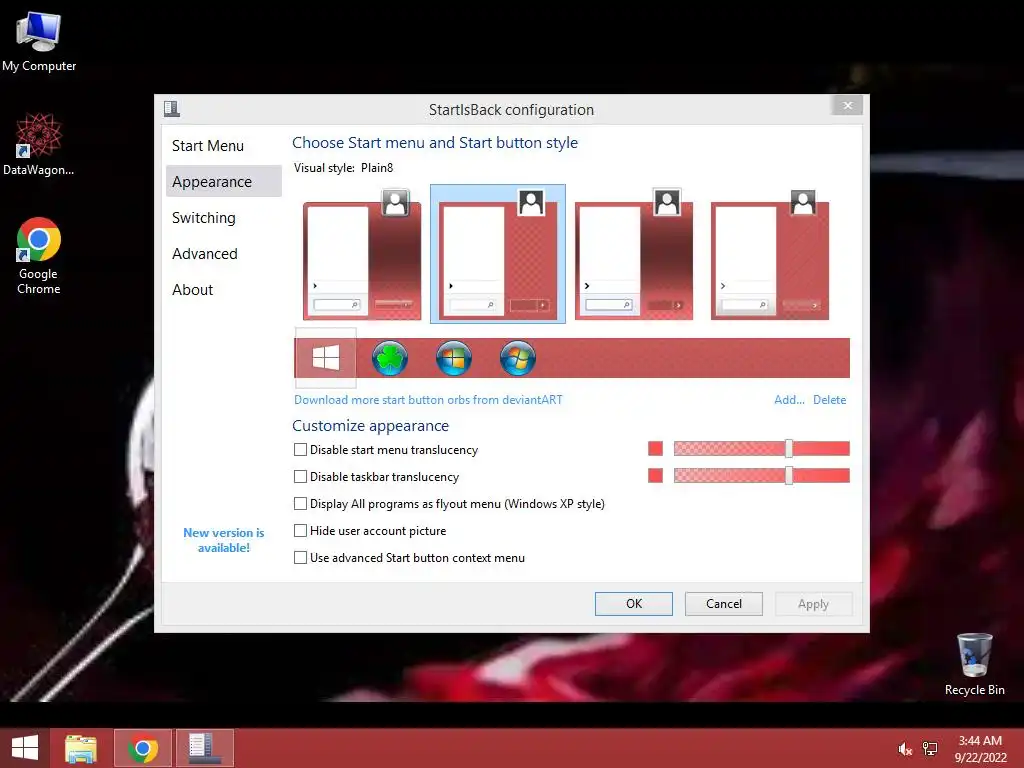Viewport: 1024px width, 768px height.
Task: Choose the third start menu style thumbnail
Action: [x=633, y=254]
